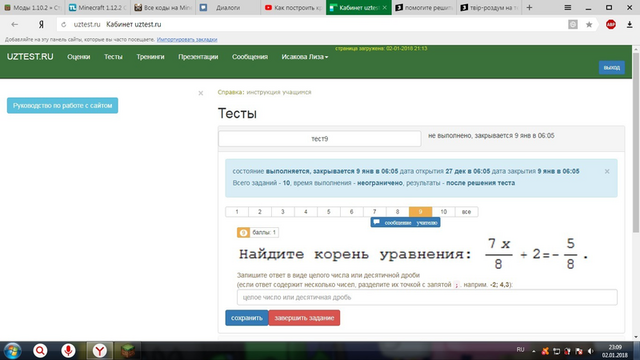Show hidden tray icons arrow

(533, 351)
